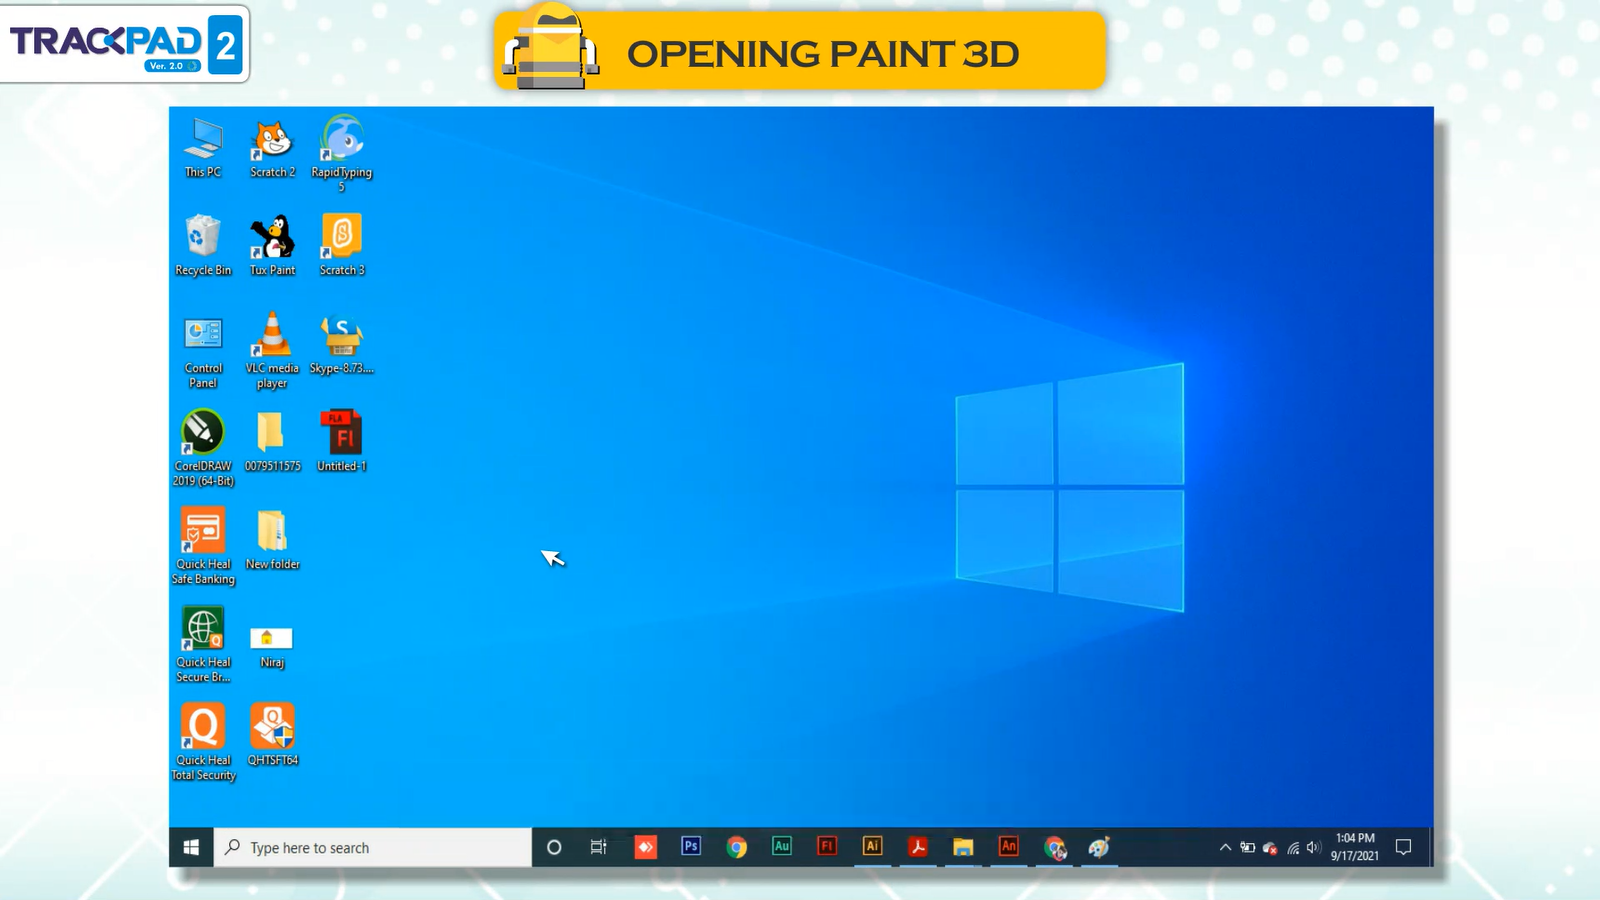Select the Skype installer icon
The width and height of the screenshot is (1600, 900).
pos(342,345)
